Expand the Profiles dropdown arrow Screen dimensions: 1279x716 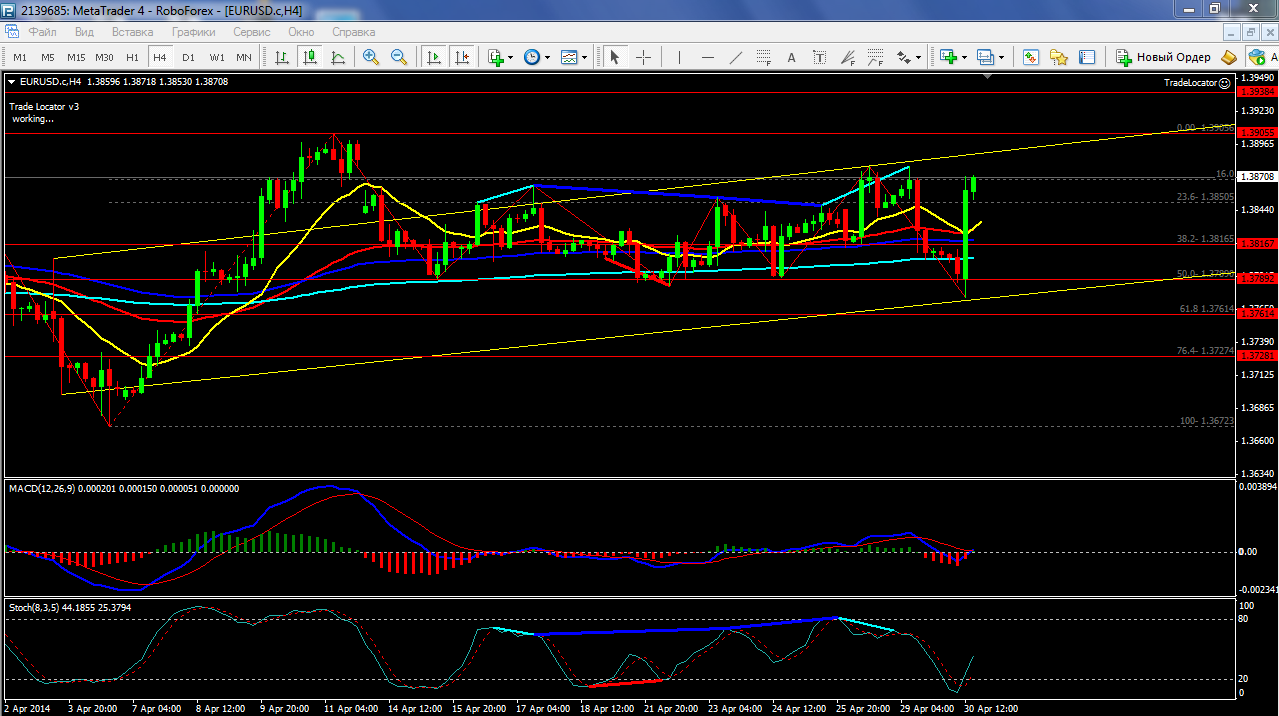(x=1001, y=57)
